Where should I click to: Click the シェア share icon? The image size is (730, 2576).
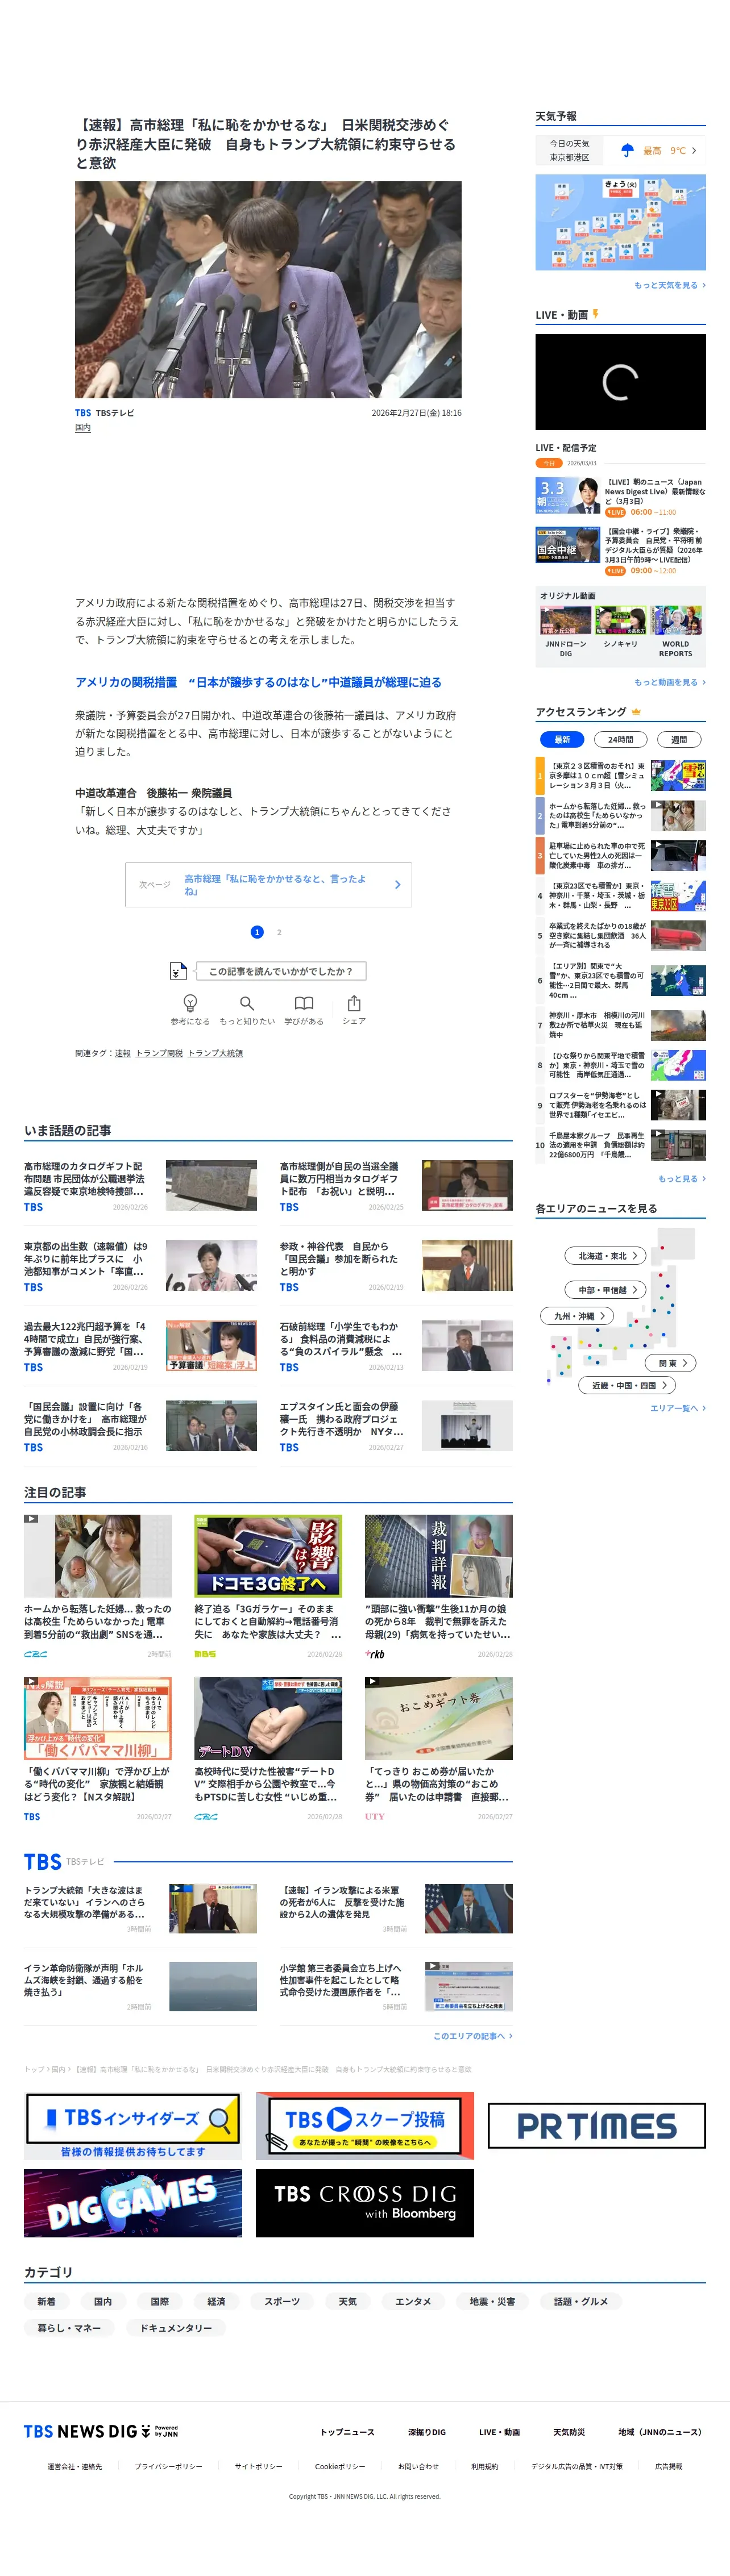point(354,1002)
